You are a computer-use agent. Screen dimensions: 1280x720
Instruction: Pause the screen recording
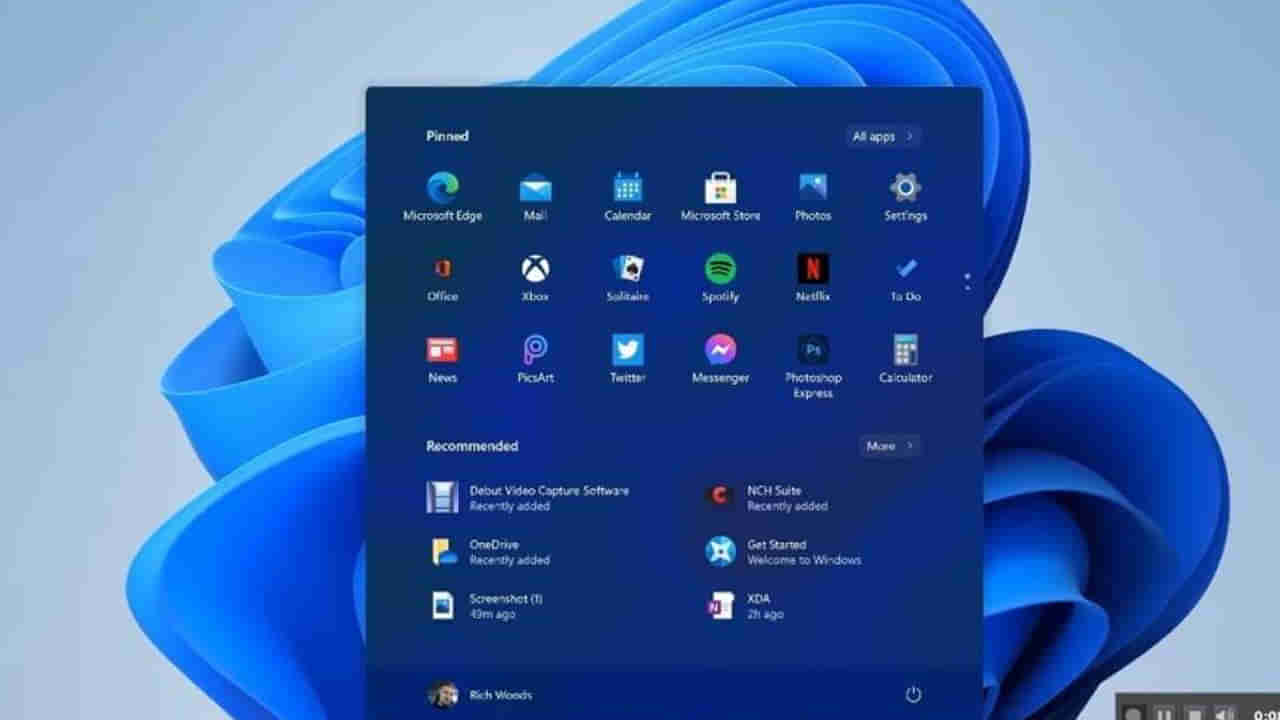coord(1163,713)
